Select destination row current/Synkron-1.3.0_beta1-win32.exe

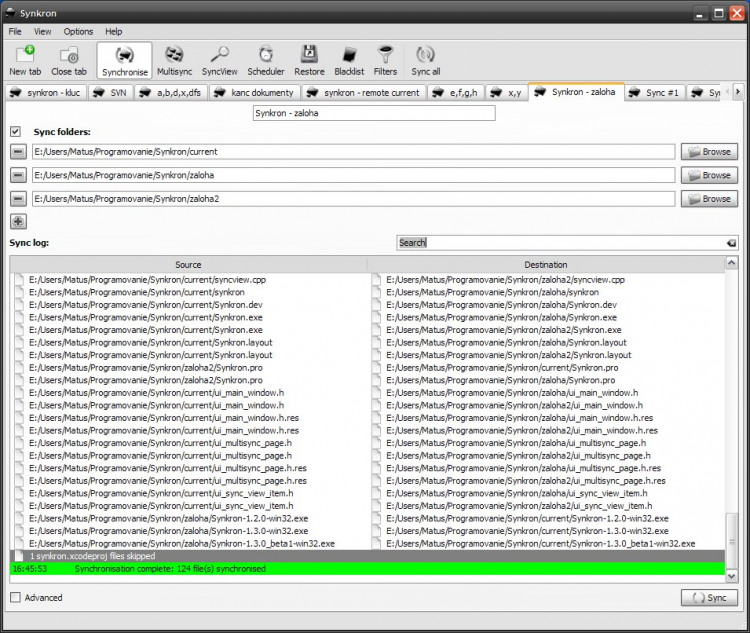pyautogui.click(x=540, y=544)
